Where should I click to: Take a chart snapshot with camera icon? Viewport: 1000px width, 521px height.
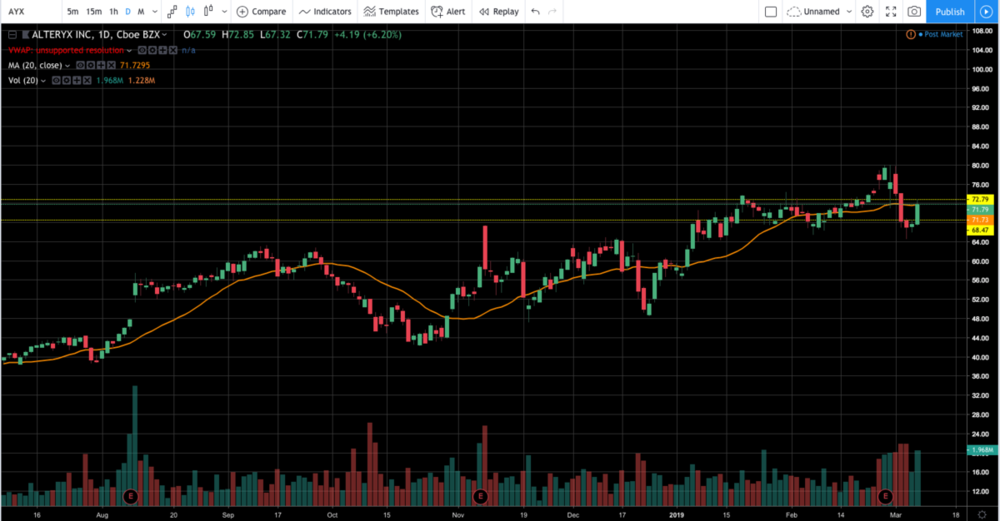click(x=914, y=12)
